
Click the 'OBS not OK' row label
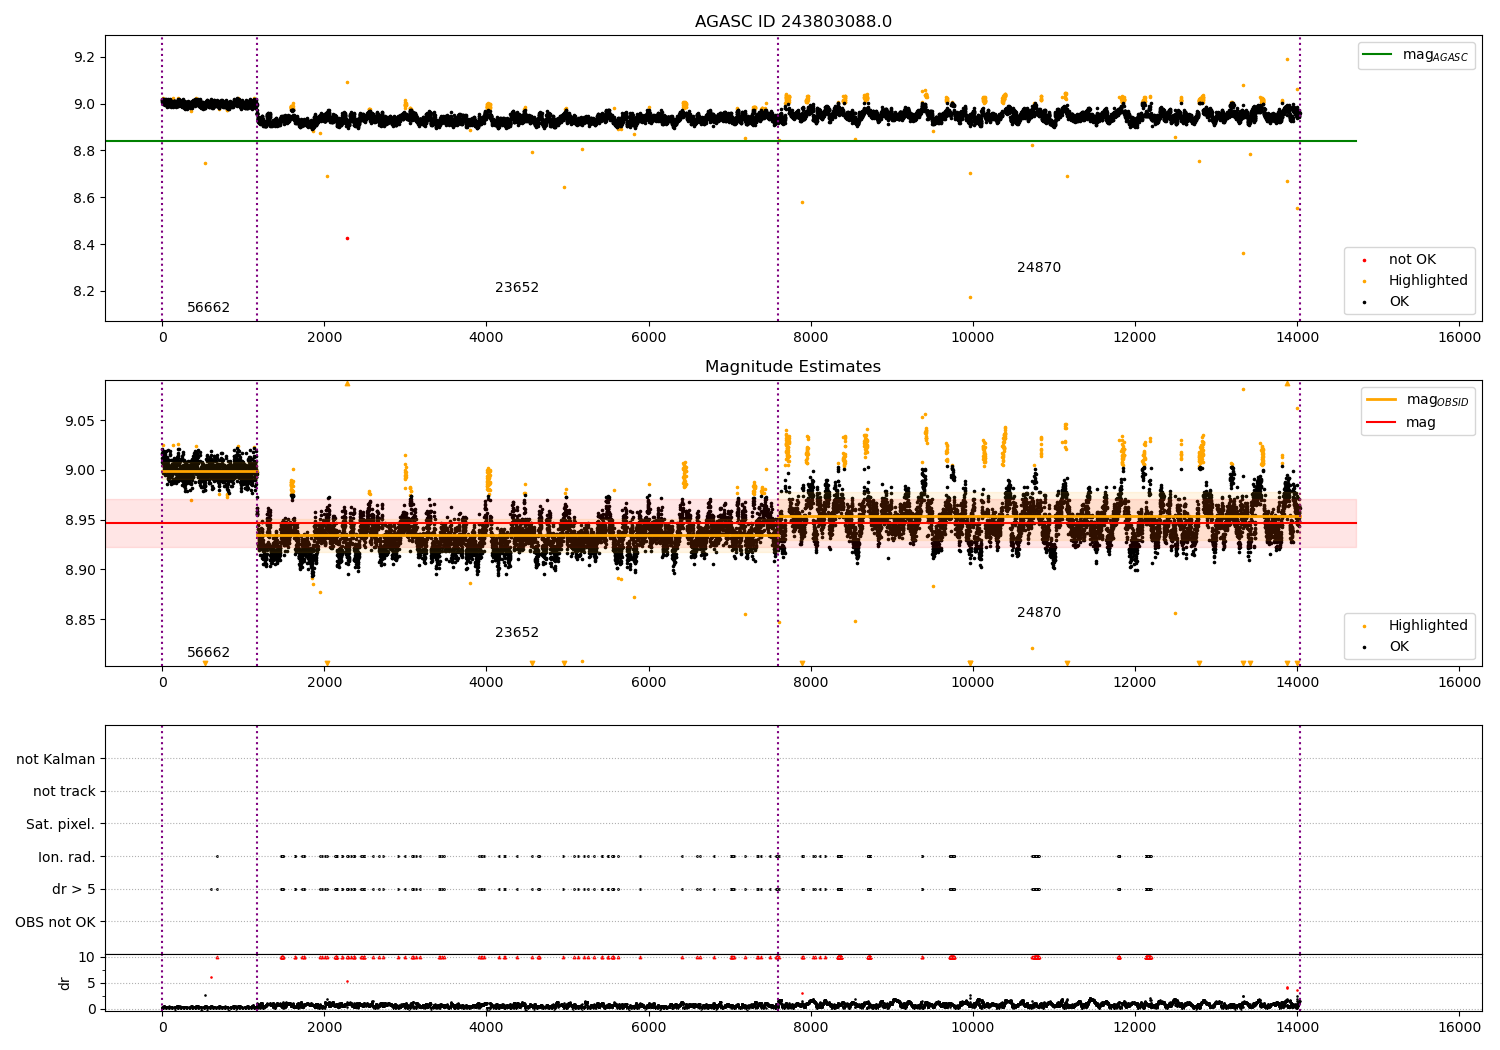coord(56,923)
